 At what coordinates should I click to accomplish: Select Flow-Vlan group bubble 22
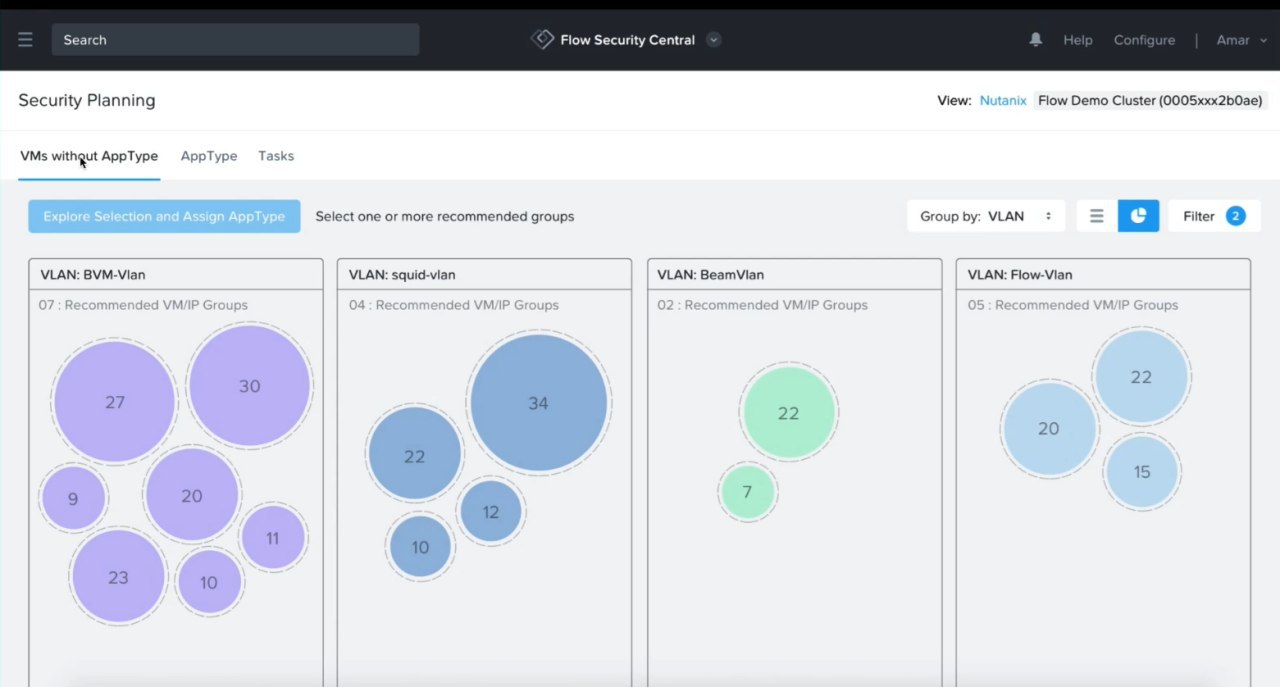tap(1141, 377)
